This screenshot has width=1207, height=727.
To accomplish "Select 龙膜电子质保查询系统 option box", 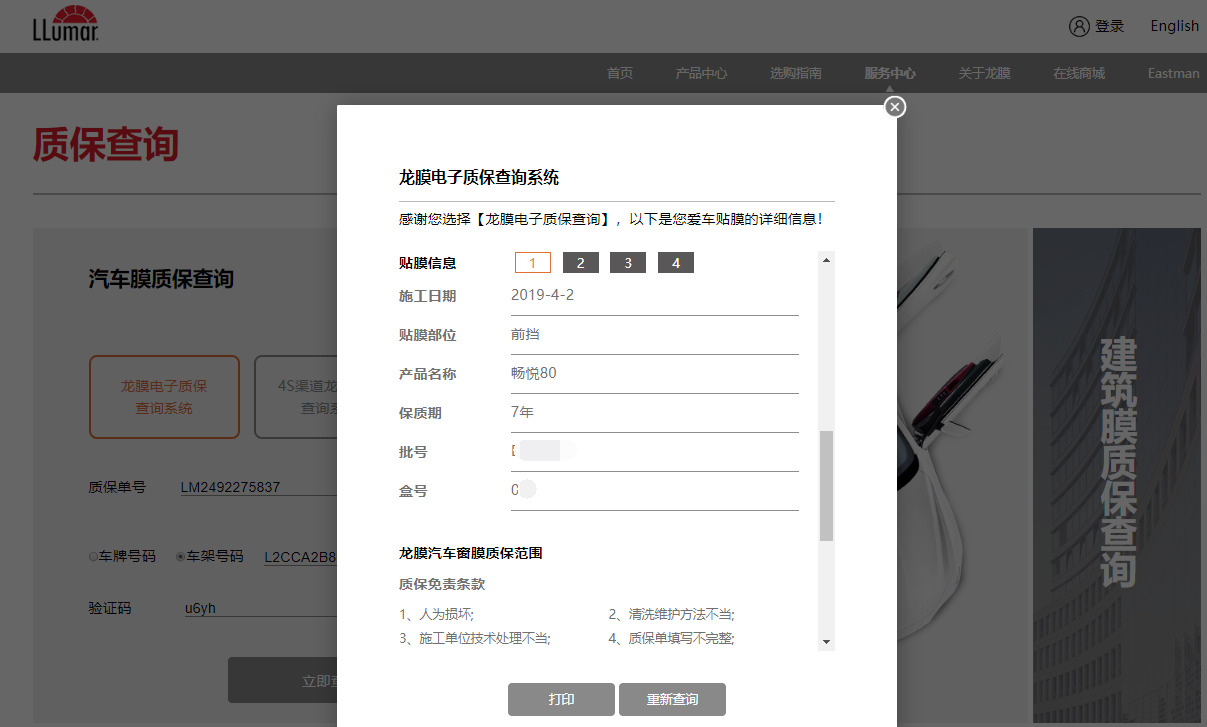I will pyautogui.click(x=164, y=397).
